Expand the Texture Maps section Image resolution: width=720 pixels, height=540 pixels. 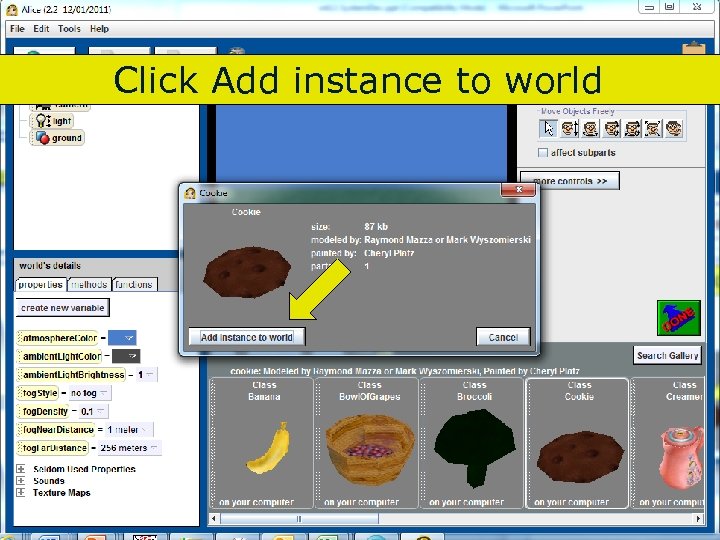click(x=21, y=493)
